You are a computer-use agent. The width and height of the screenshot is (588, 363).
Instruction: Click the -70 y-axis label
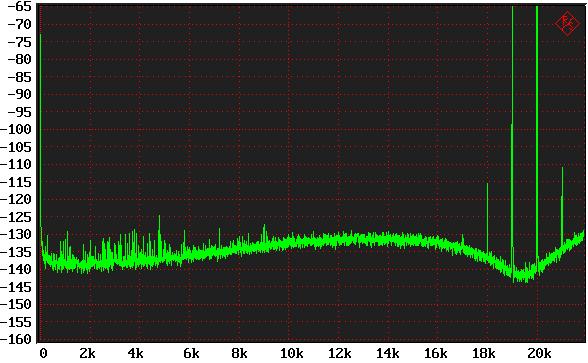[x=20, y=24]
